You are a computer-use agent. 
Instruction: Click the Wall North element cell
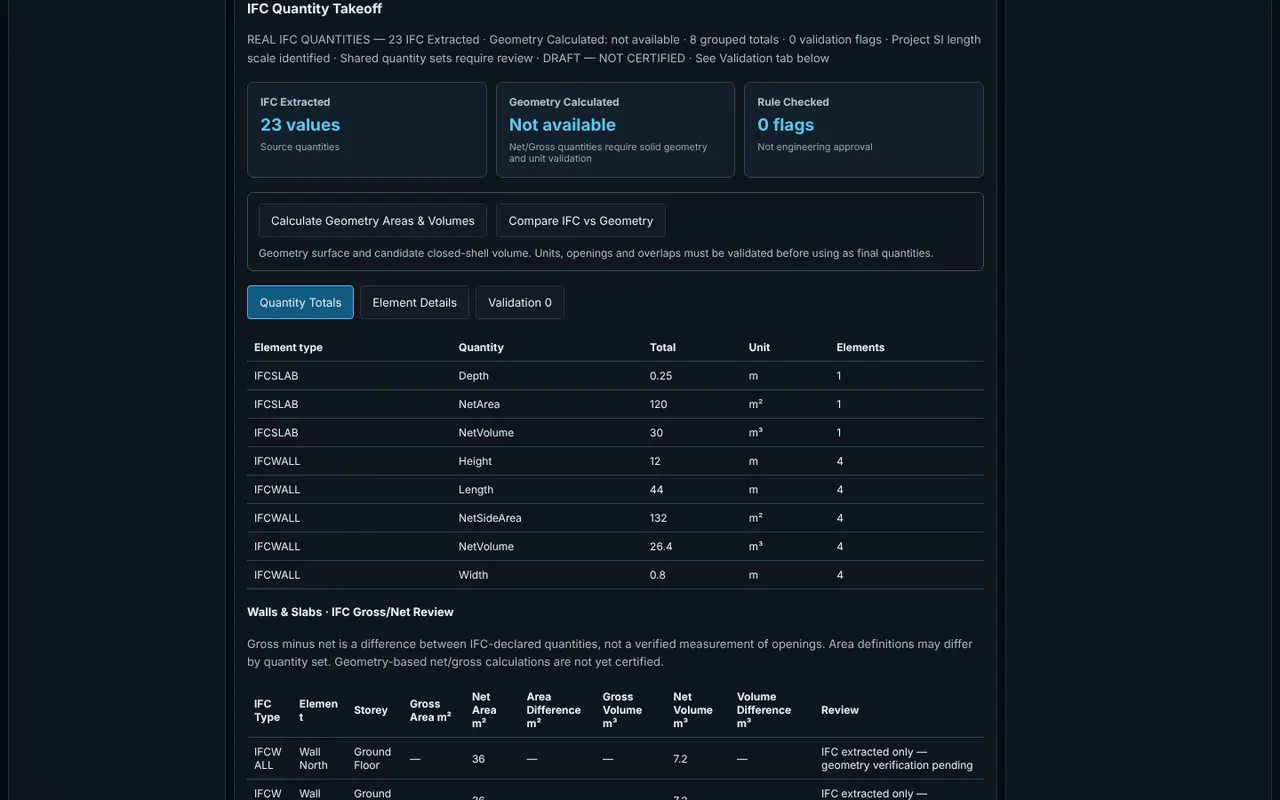(x=313, y=758)
